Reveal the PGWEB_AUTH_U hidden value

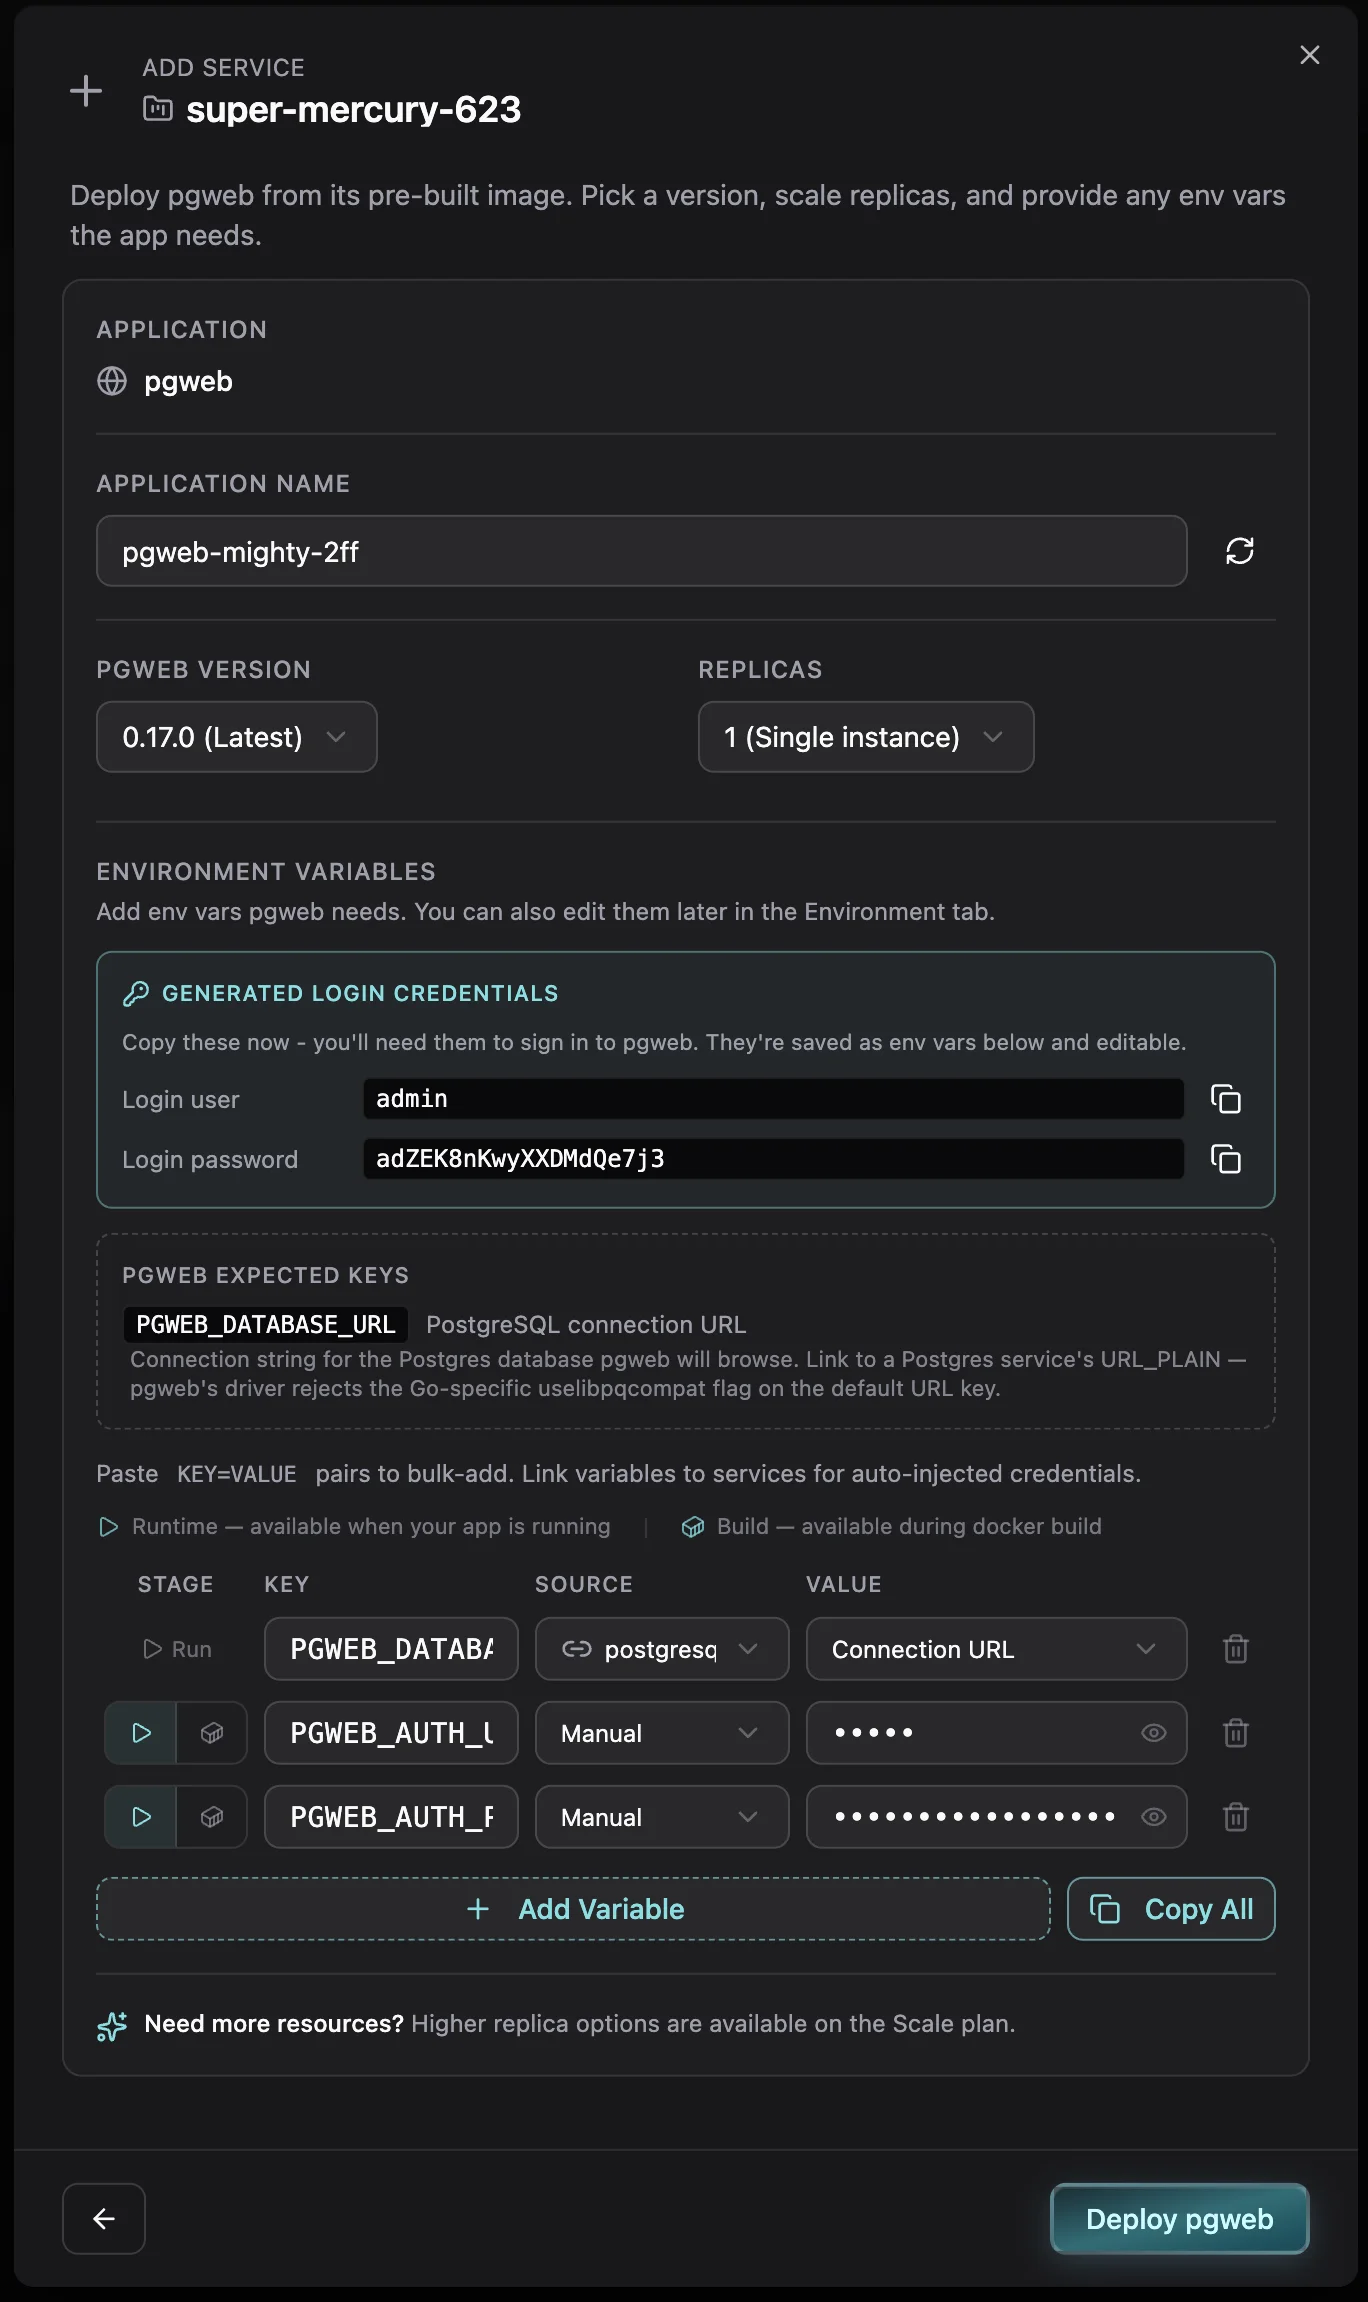point(1154,1733)
